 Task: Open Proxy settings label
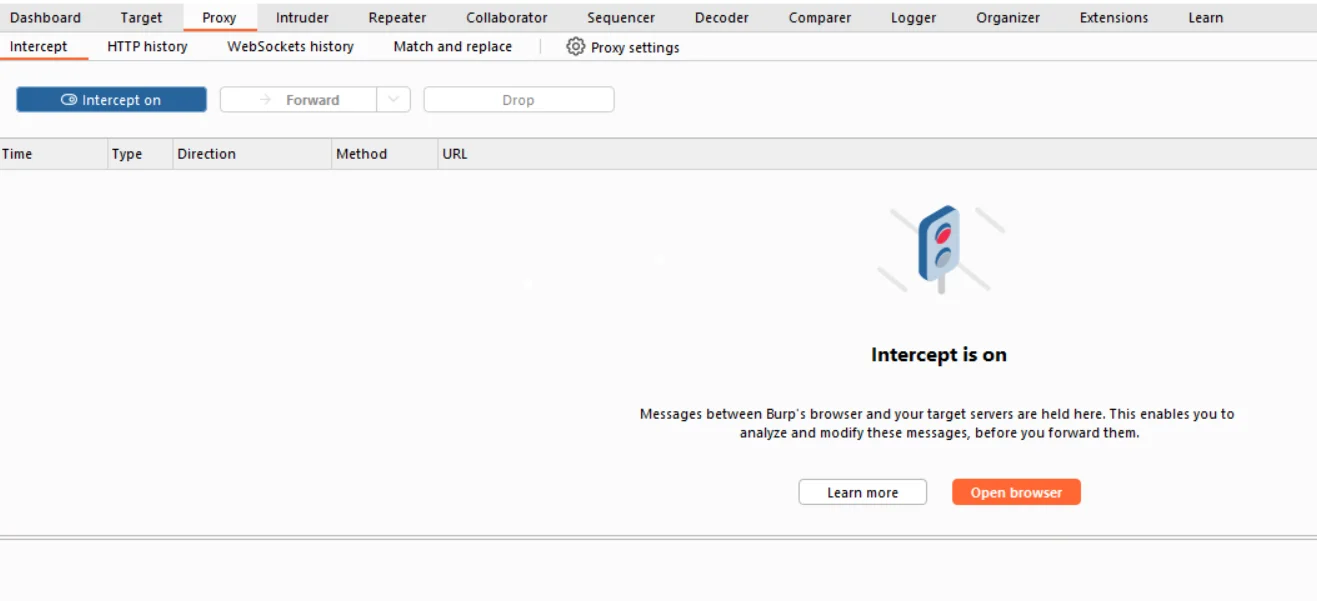click(x=635, y=47)
